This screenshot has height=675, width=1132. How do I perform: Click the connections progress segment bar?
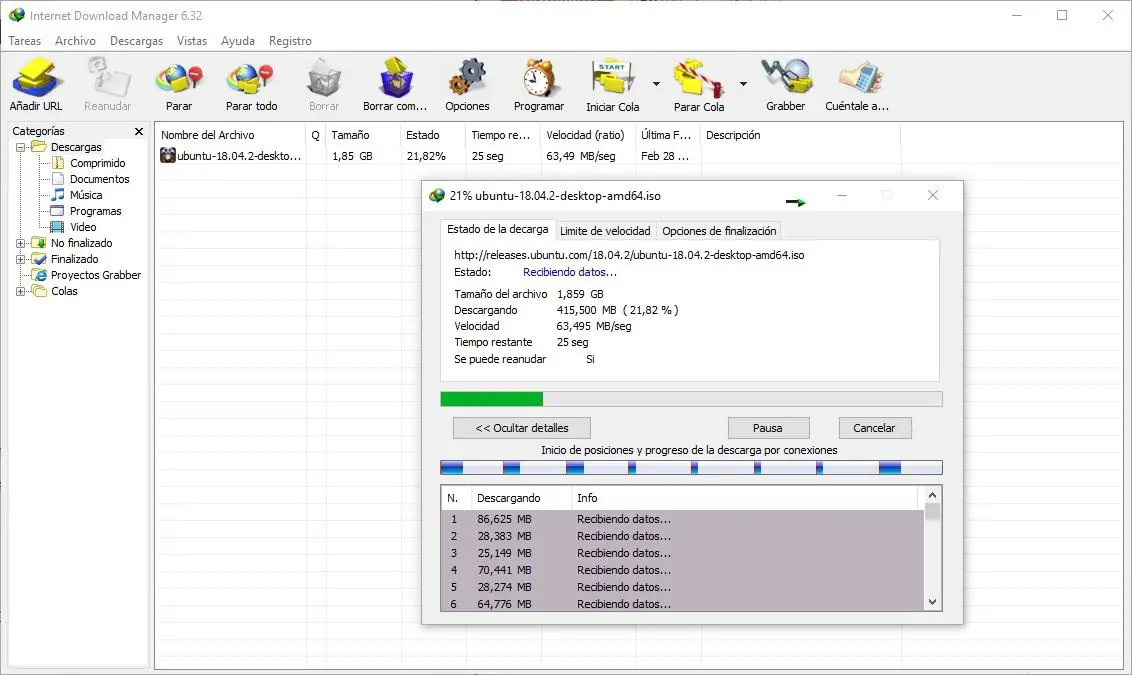click(691, 468)
